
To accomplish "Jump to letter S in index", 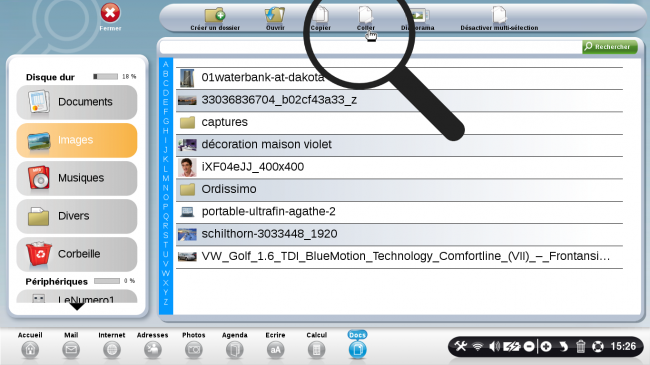I will coord(165,235).
